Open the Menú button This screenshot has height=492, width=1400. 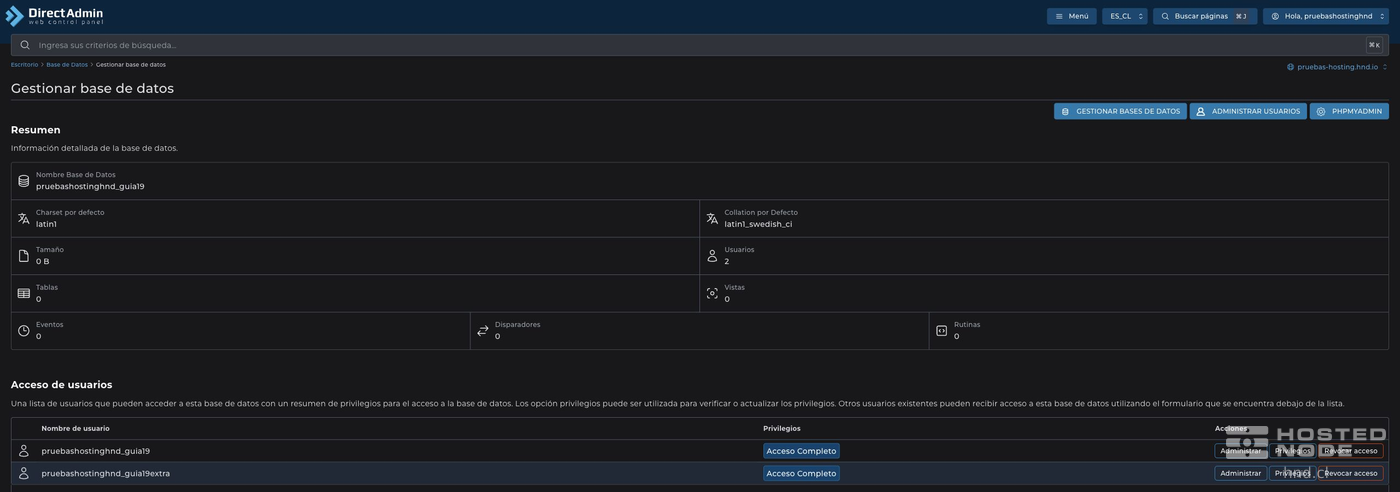[1072, 16]
